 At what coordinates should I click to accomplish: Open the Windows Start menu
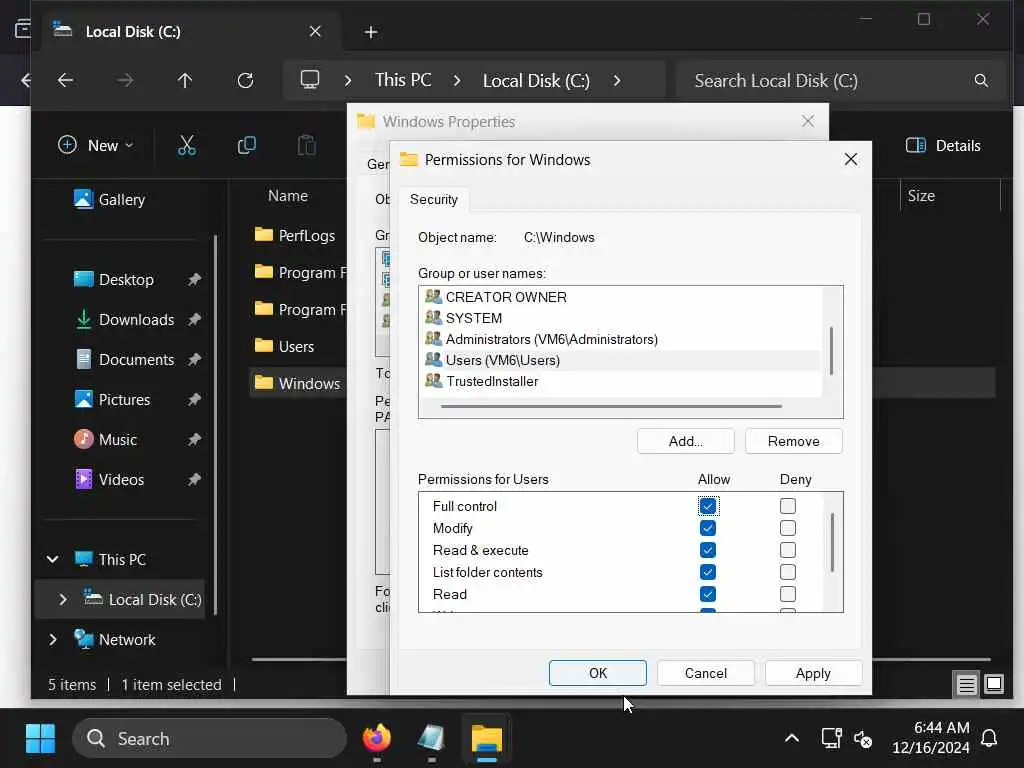(x=40, y=739)
